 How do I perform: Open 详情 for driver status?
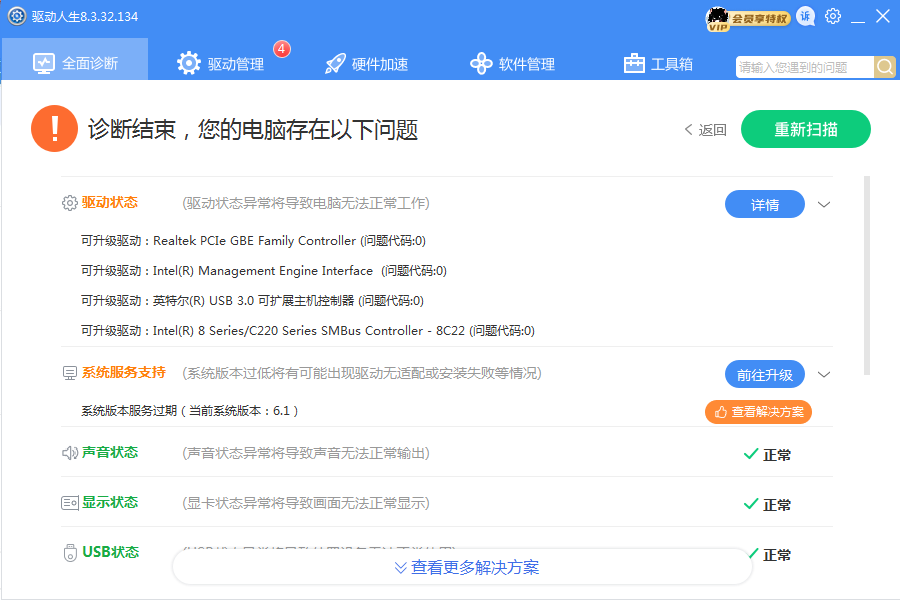click(x=765, y=204)
